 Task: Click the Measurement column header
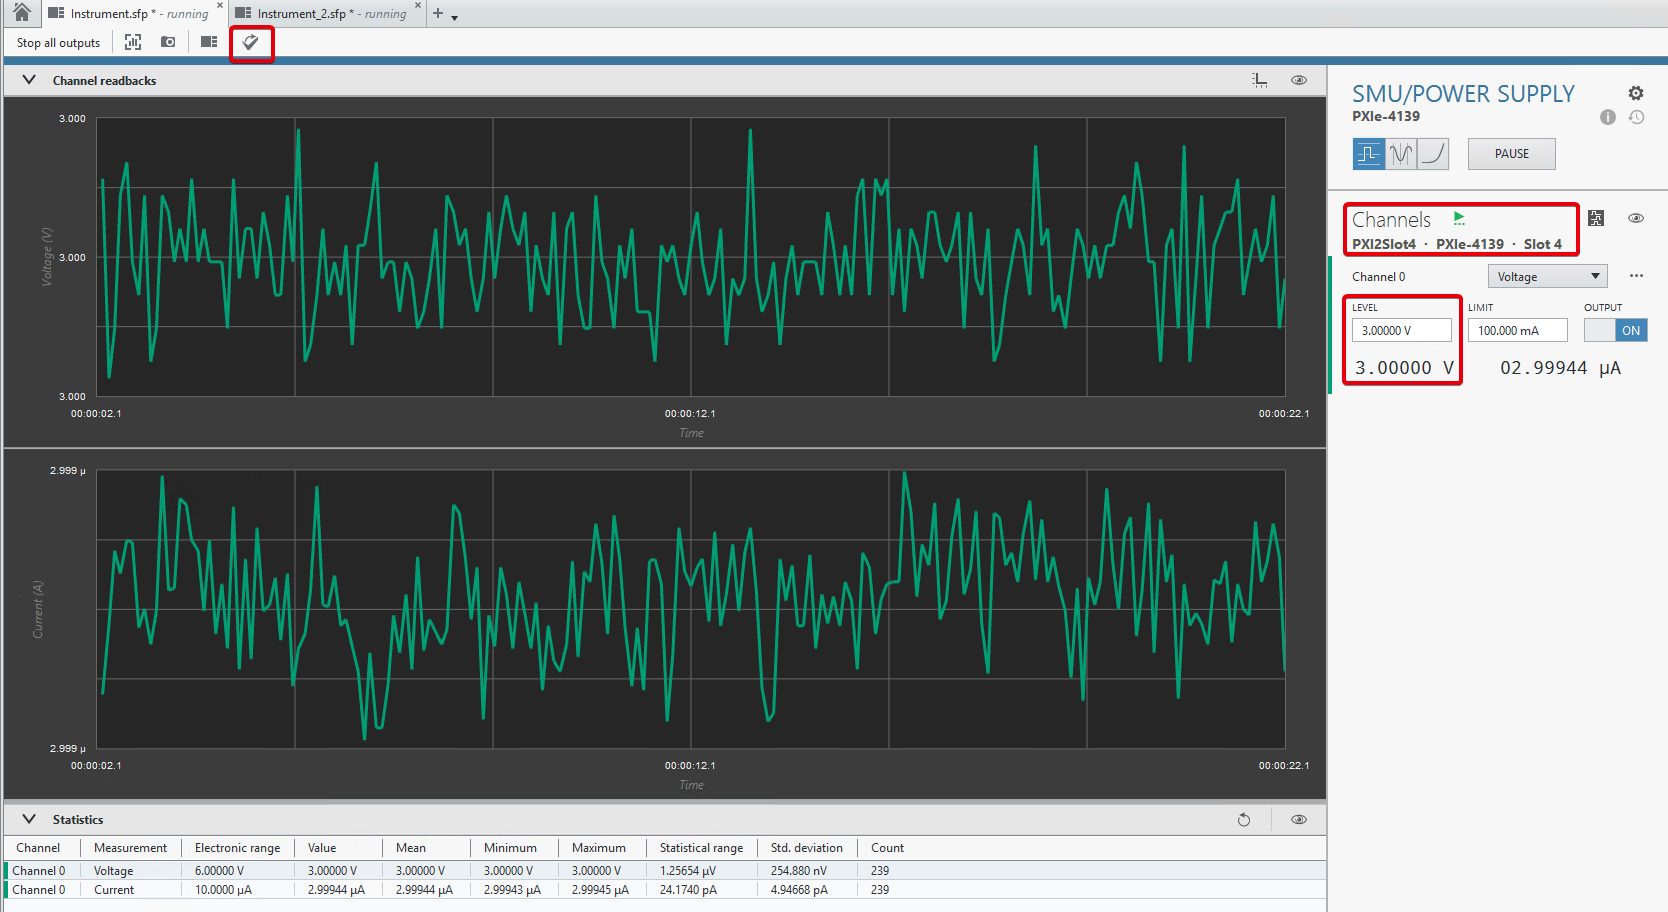click(x=130, y=848)
